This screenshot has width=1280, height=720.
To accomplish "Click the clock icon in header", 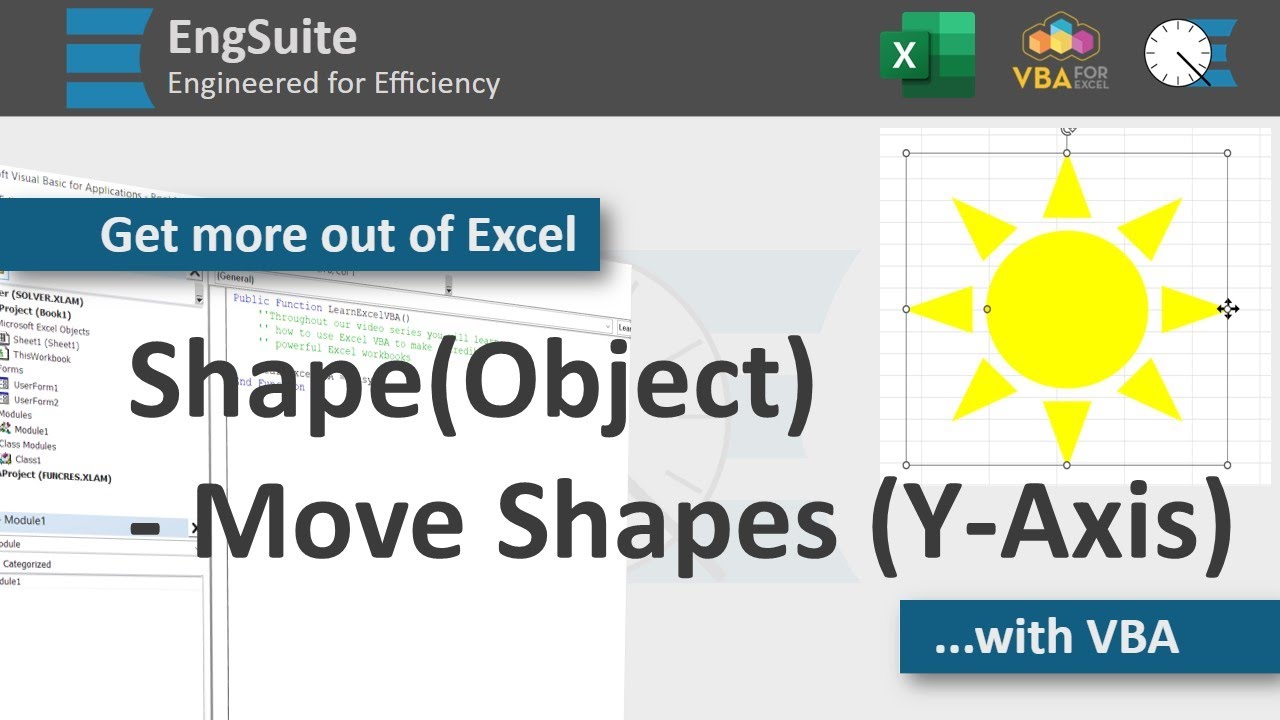I will (1180, 54).
